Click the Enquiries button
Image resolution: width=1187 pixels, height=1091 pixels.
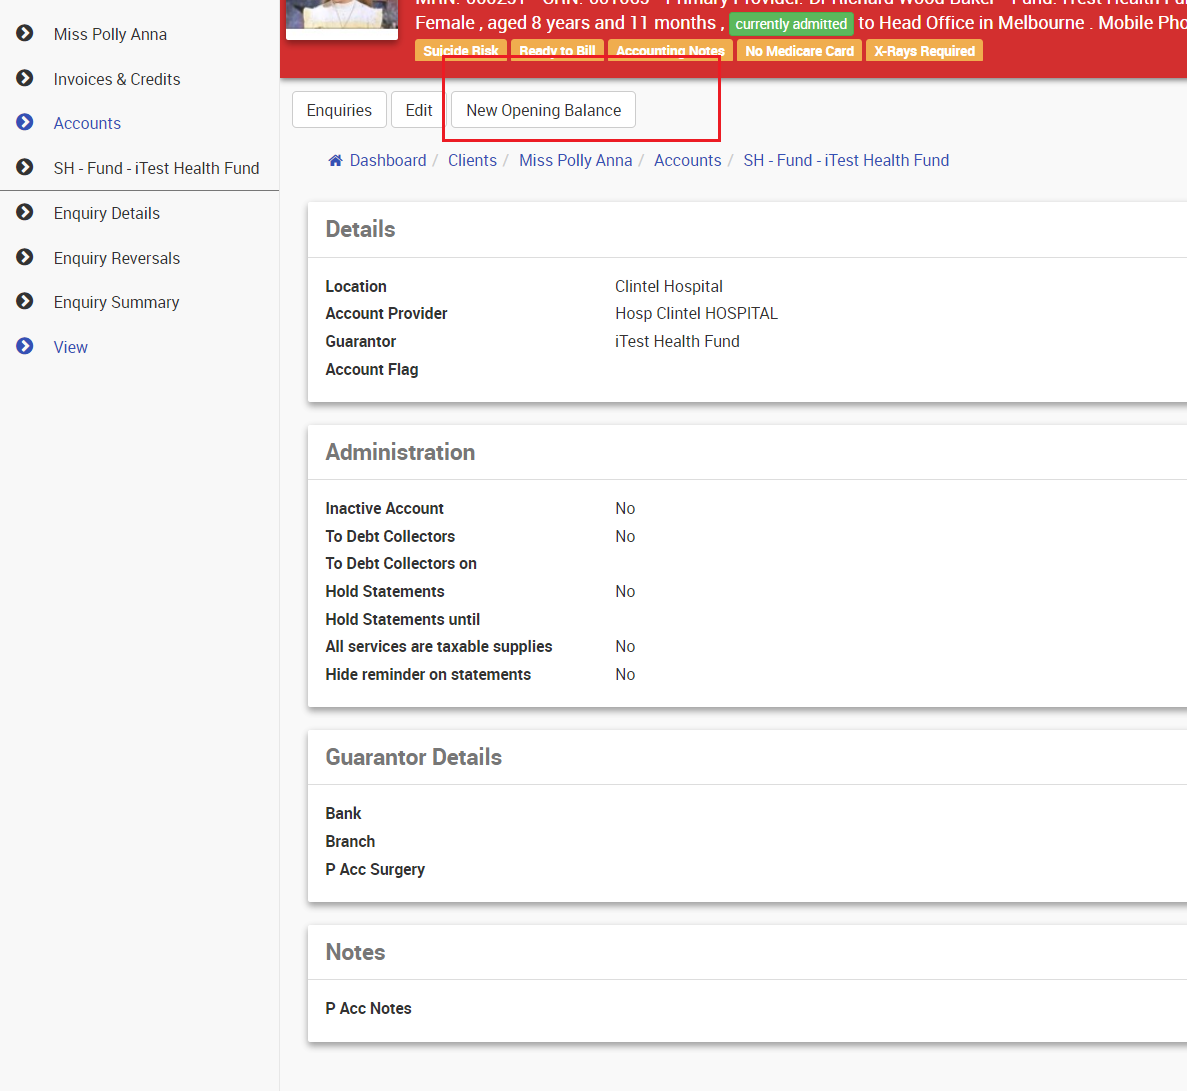pyautogui.click(x=339, y=111)
